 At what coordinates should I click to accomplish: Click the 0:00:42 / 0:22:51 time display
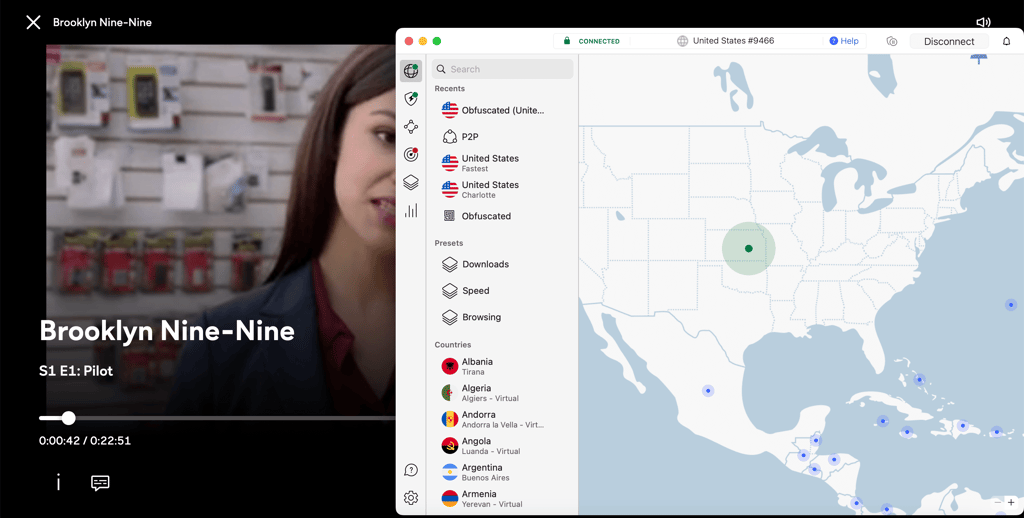point(85,441)
